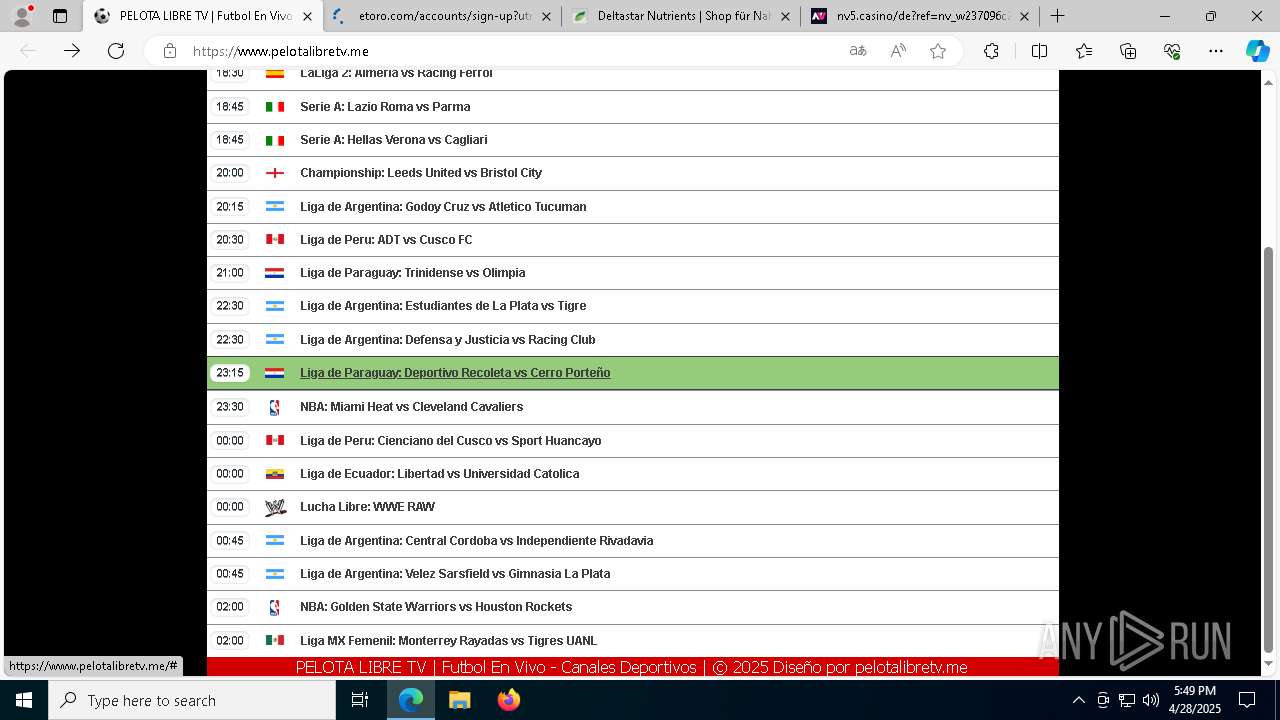
Task: Switch to the nv5.casino tab
Action: pyautogui.click(x=921, y=16)
